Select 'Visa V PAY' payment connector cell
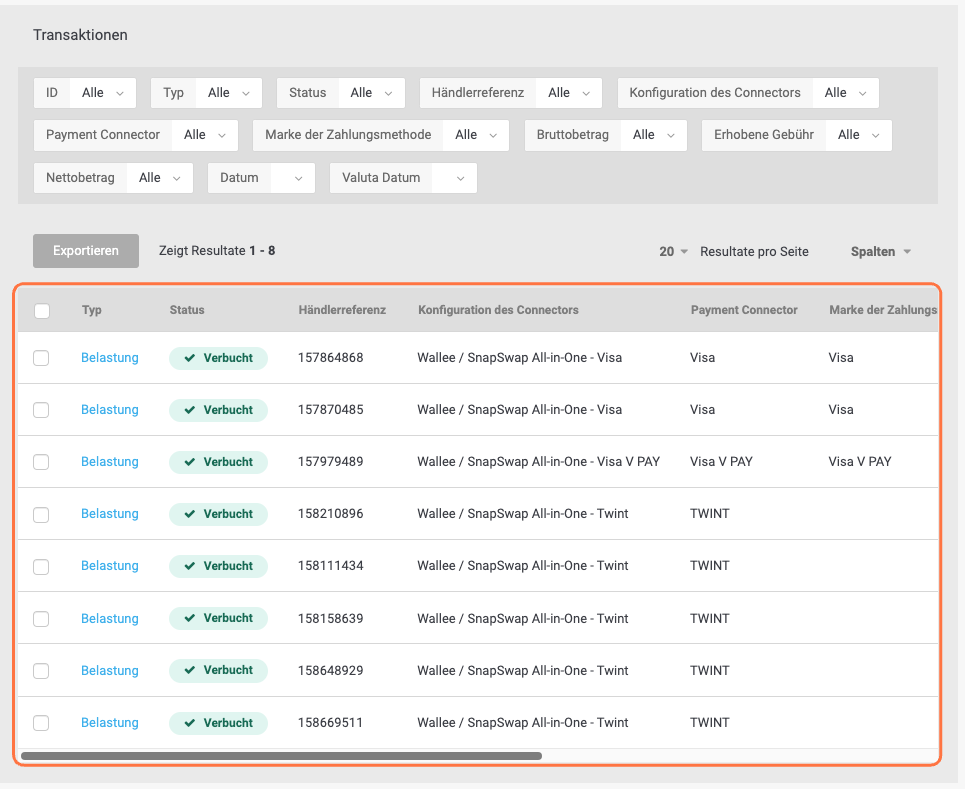This screenshot has width=965, height=789. click(721, 462)
